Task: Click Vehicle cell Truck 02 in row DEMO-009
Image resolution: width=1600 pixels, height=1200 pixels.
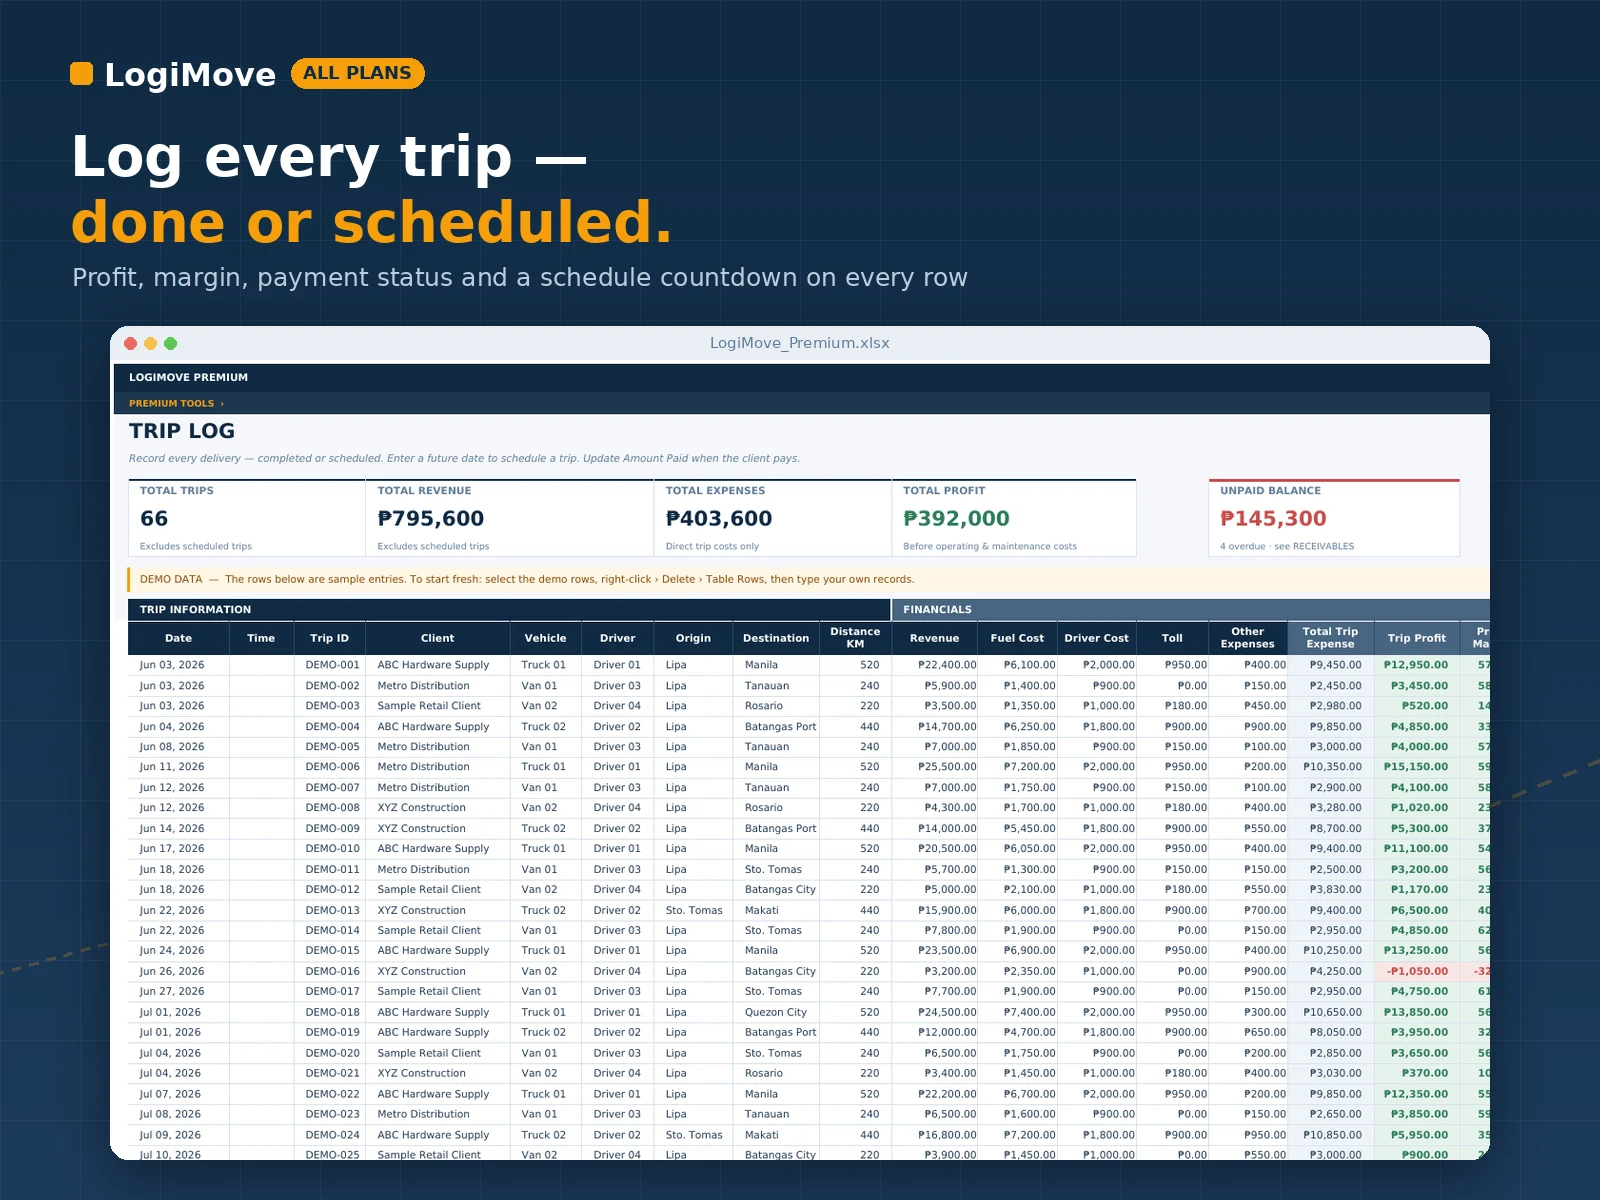Action: (545, 829)
